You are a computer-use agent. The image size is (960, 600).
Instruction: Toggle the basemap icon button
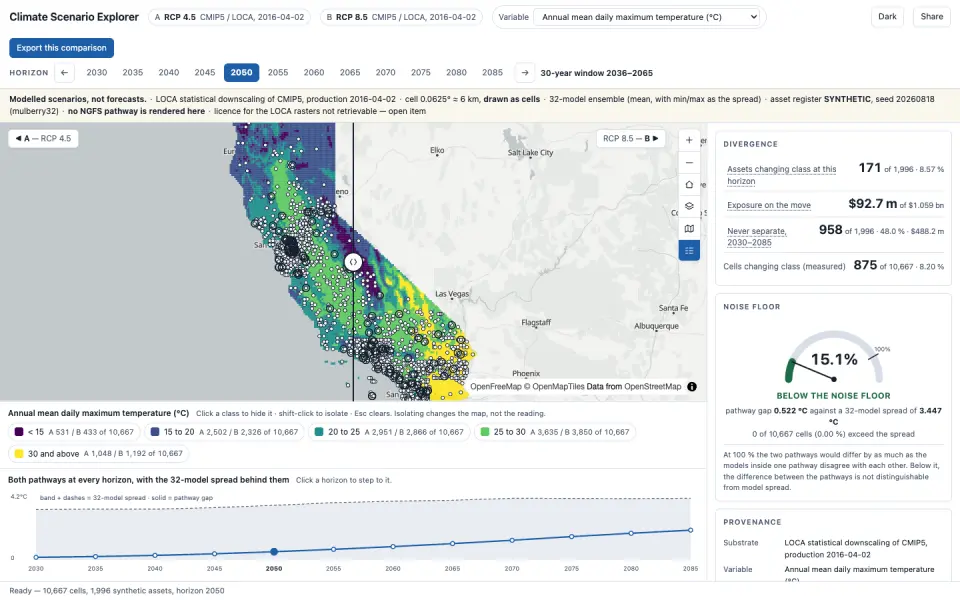(689, 228)
